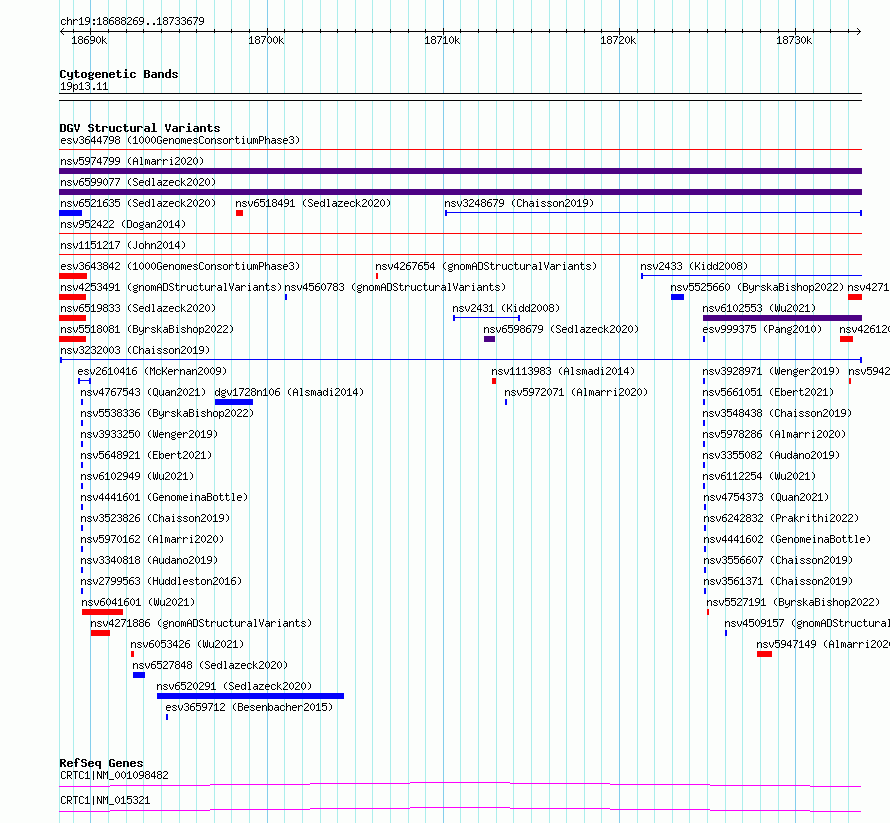Open nsv5525660 (ByrskaBishop2022) variant
This screenshot has width=890, height=823.
click(x=757, y=287)
